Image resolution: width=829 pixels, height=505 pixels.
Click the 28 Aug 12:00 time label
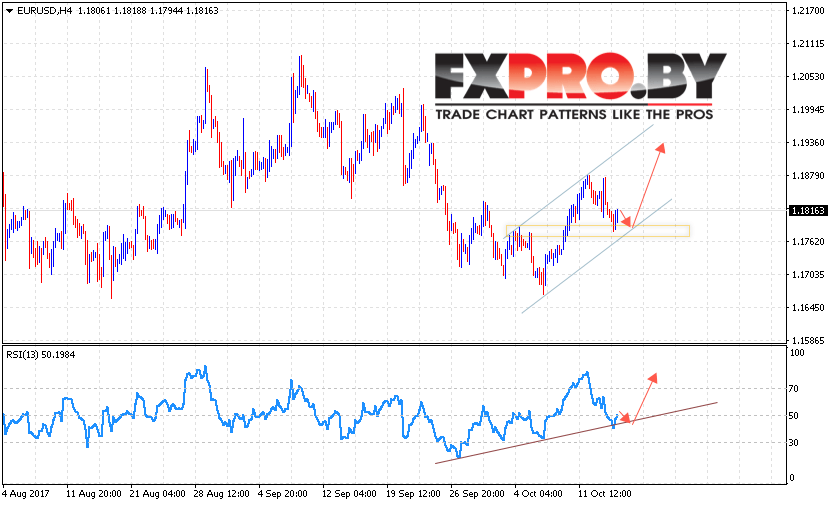pyautogui.click(x=222, y=494)
